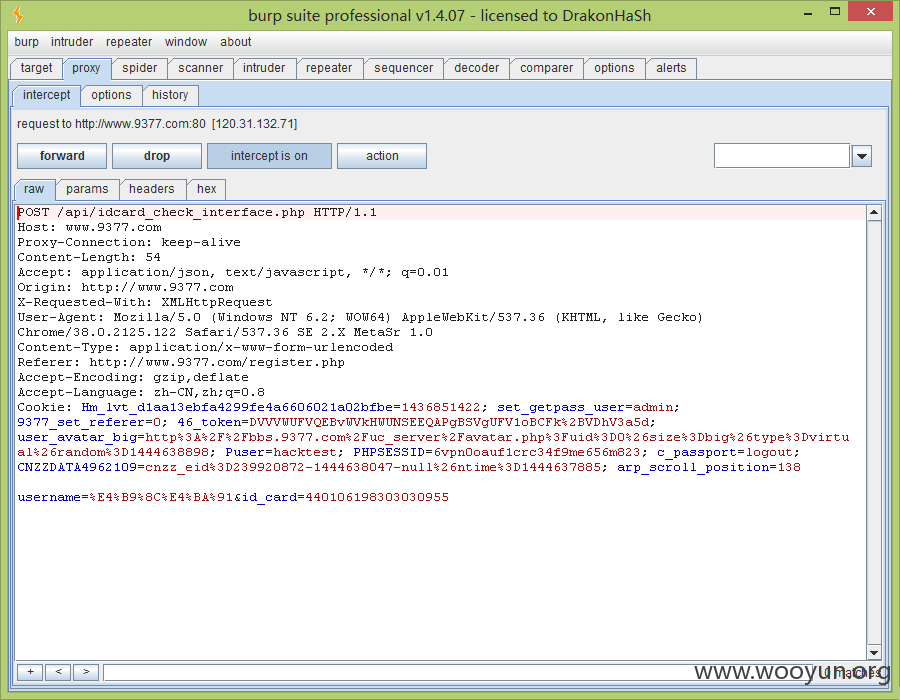Select the intercept sub-tab

[x=46, y=95]
